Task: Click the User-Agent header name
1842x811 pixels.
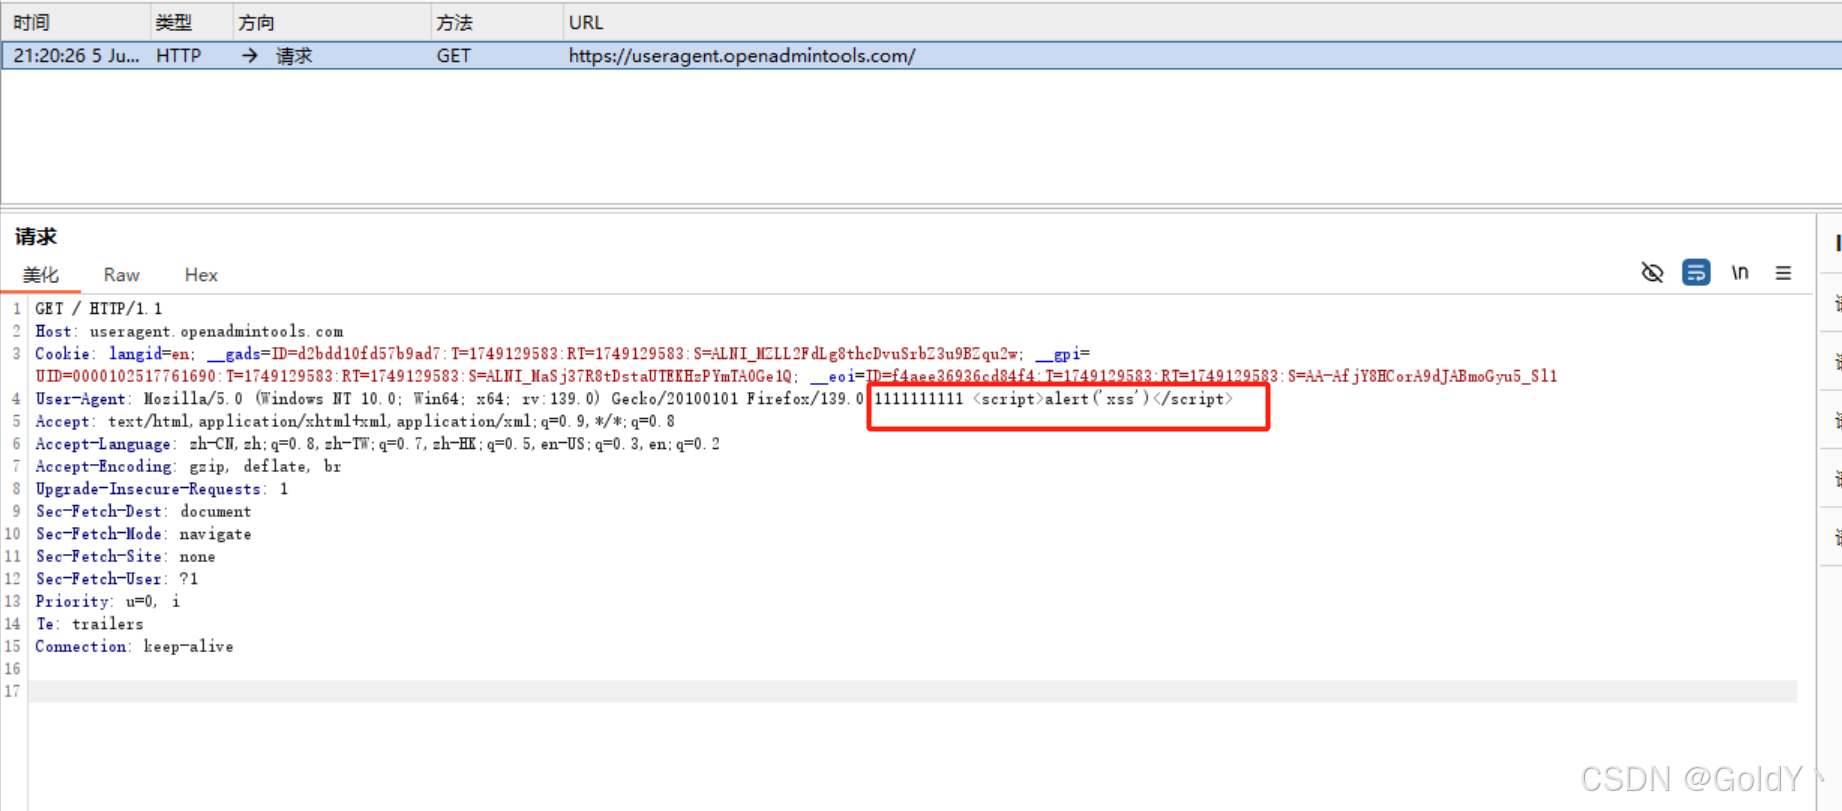Action: (x=80, y=399)
